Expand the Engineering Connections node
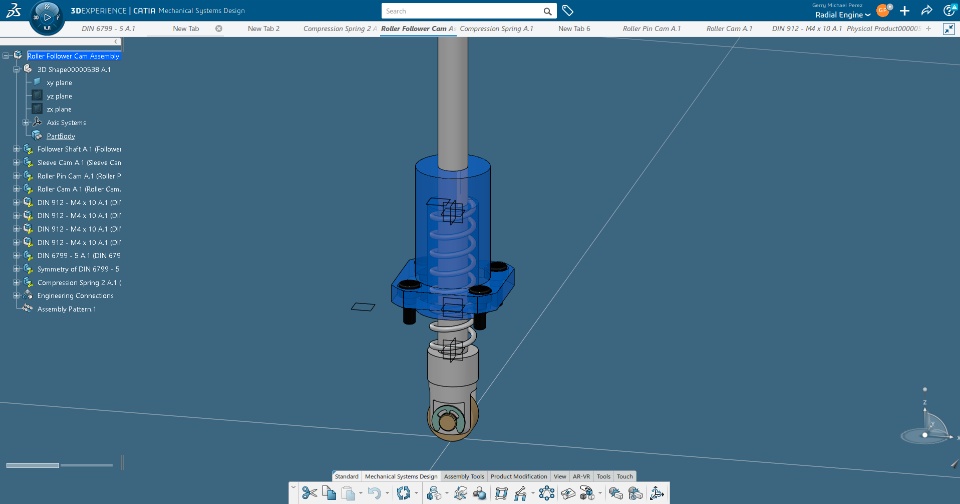 click(17, 295)
